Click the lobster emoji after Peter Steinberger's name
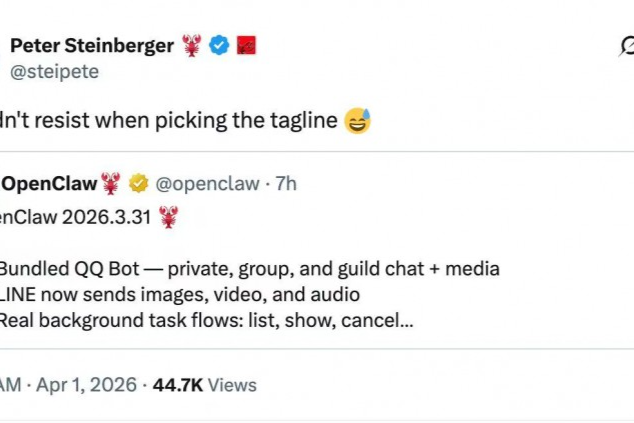 click(x=192, y=46)
